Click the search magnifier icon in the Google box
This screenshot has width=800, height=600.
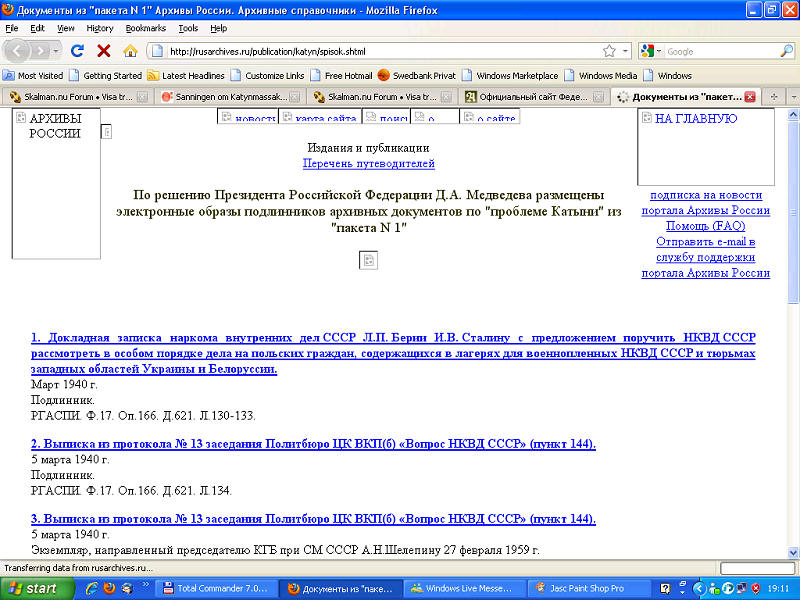point(786,51)
